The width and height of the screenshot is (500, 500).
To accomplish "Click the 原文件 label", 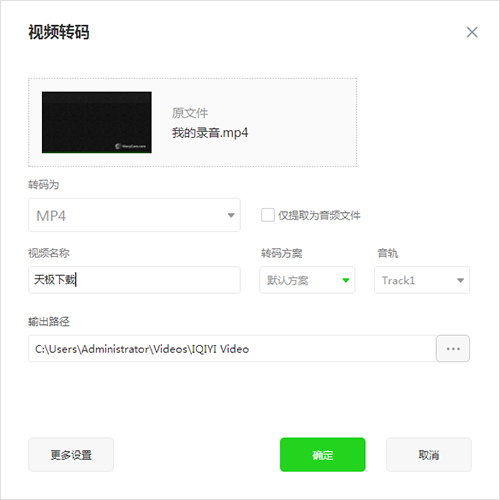I will tap(190, 113).
